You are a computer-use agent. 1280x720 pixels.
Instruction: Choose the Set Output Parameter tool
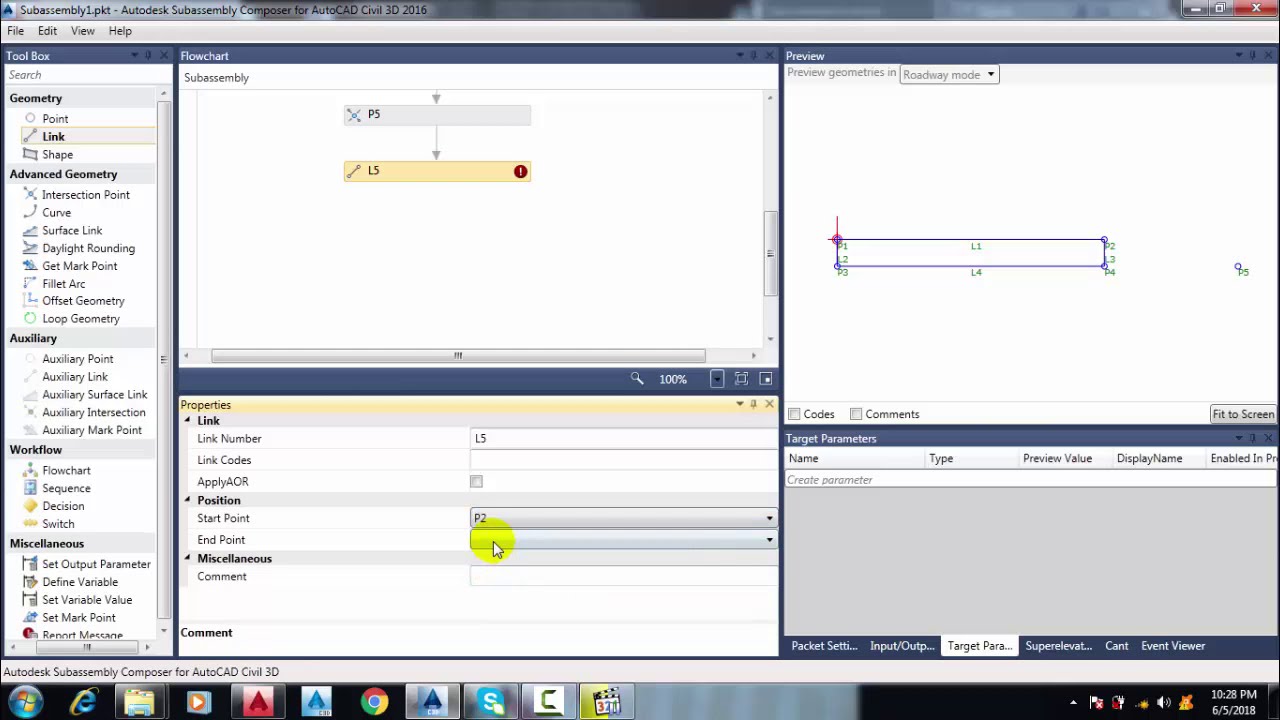tap(96, 564)
